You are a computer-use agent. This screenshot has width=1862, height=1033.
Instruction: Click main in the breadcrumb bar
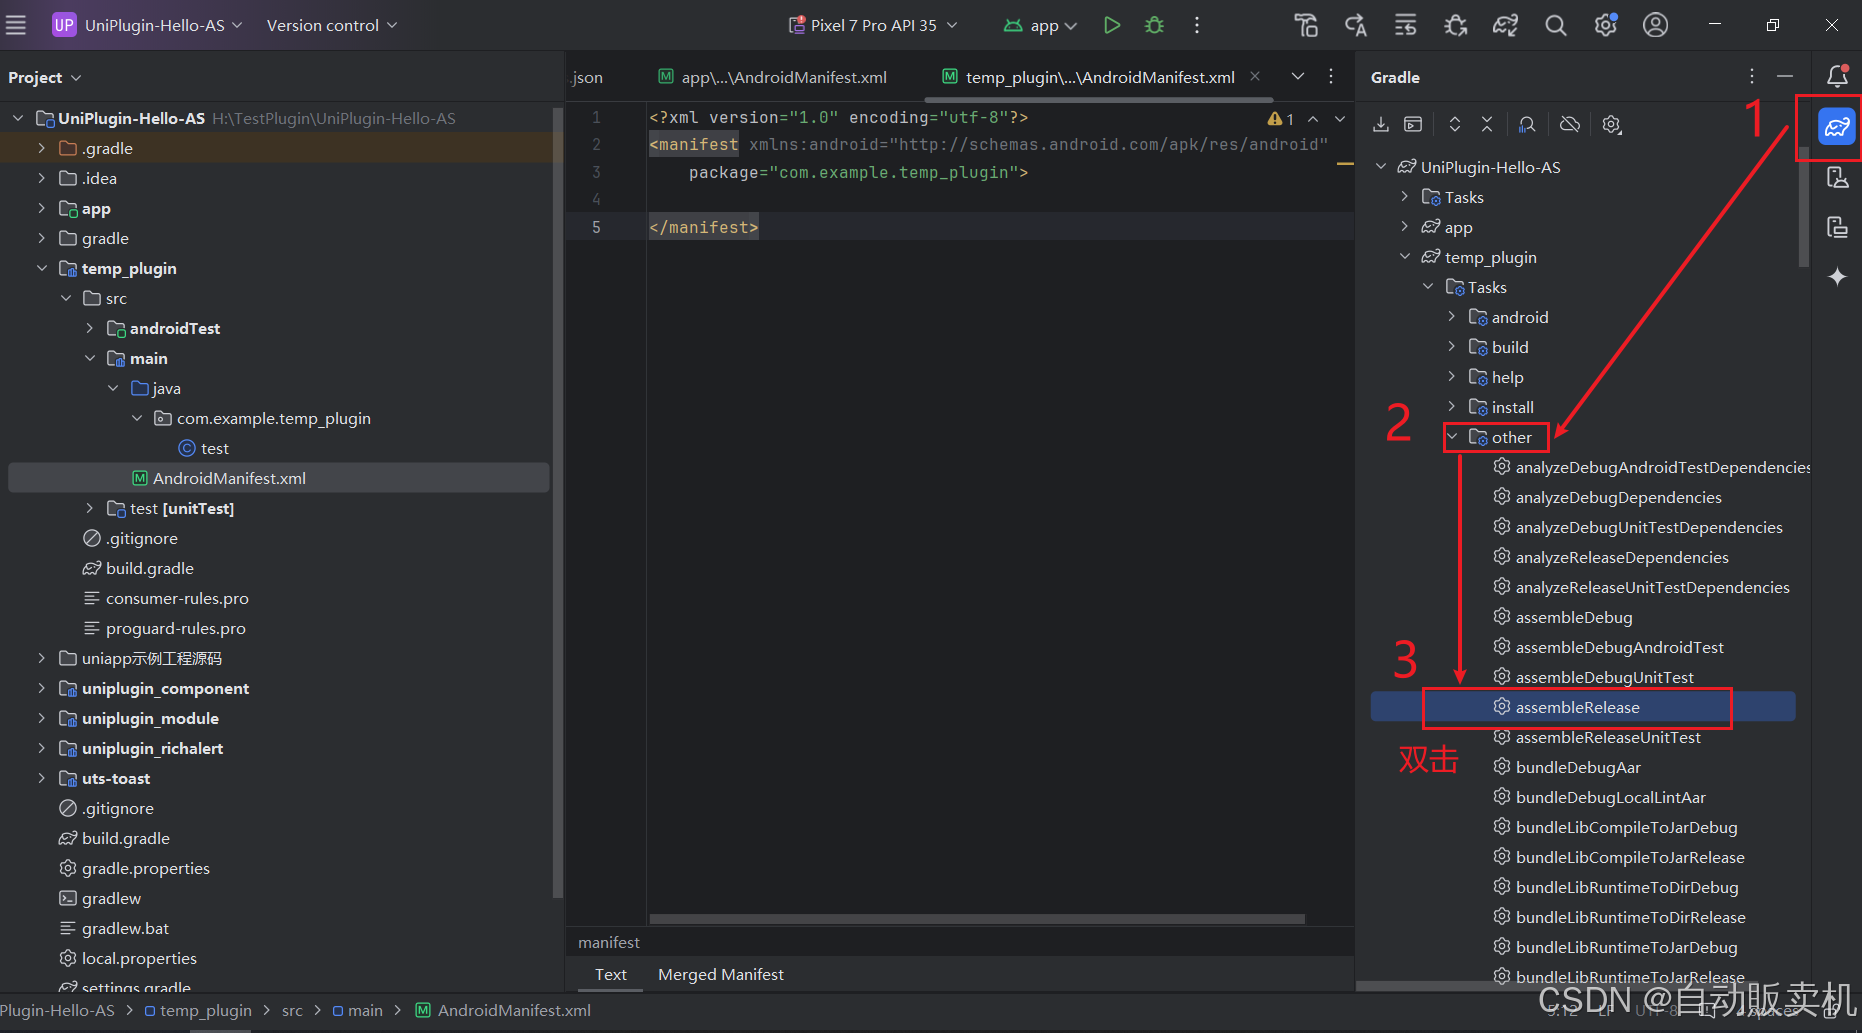(357, 1010)
